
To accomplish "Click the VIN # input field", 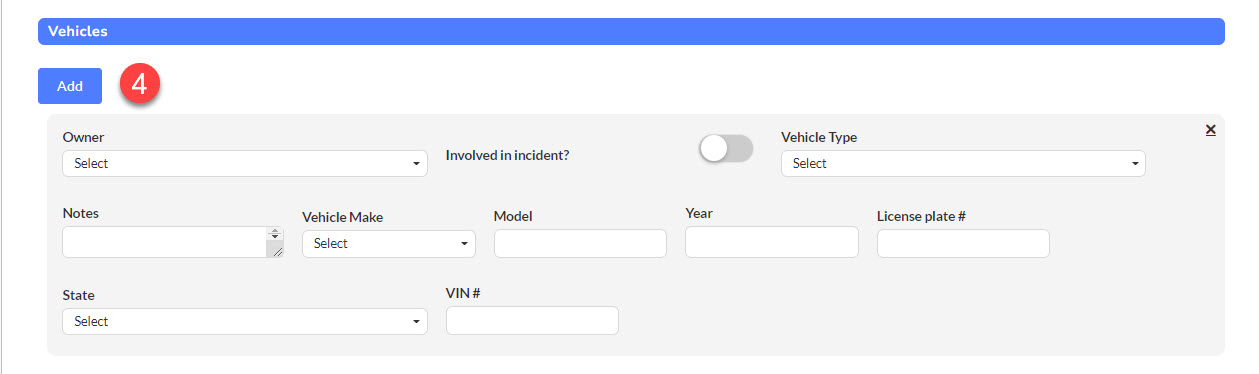I will click(532, 320).
